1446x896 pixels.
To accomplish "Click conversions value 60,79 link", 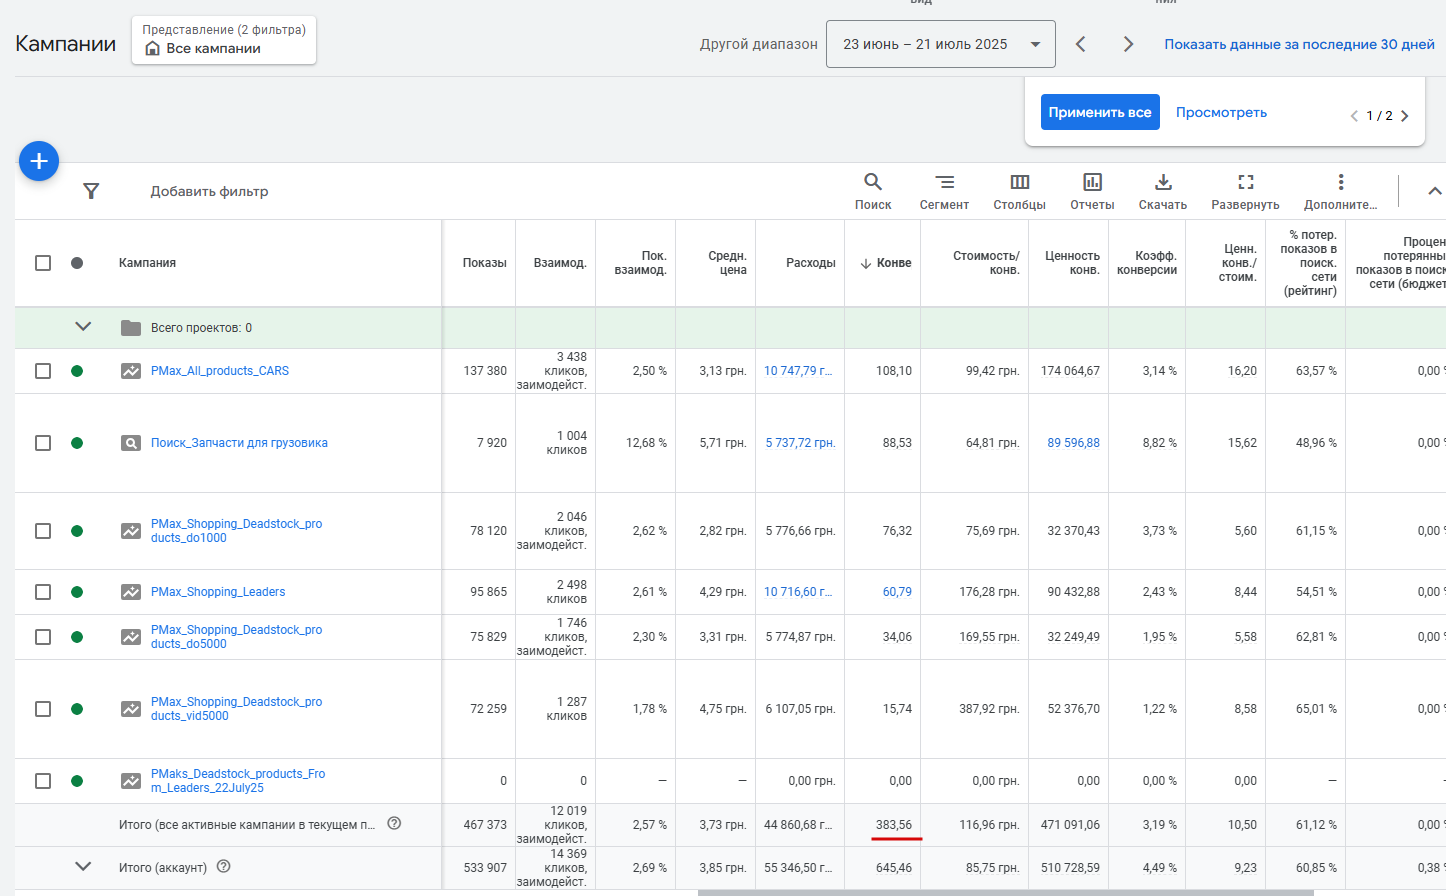I will coord(897,592).
